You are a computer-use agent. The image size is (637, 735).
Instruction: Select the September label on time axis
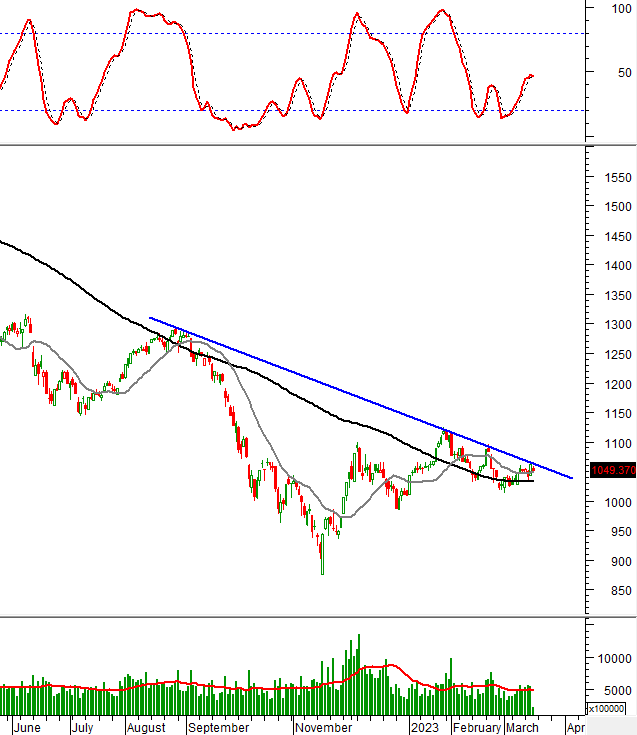coord(218,728)
